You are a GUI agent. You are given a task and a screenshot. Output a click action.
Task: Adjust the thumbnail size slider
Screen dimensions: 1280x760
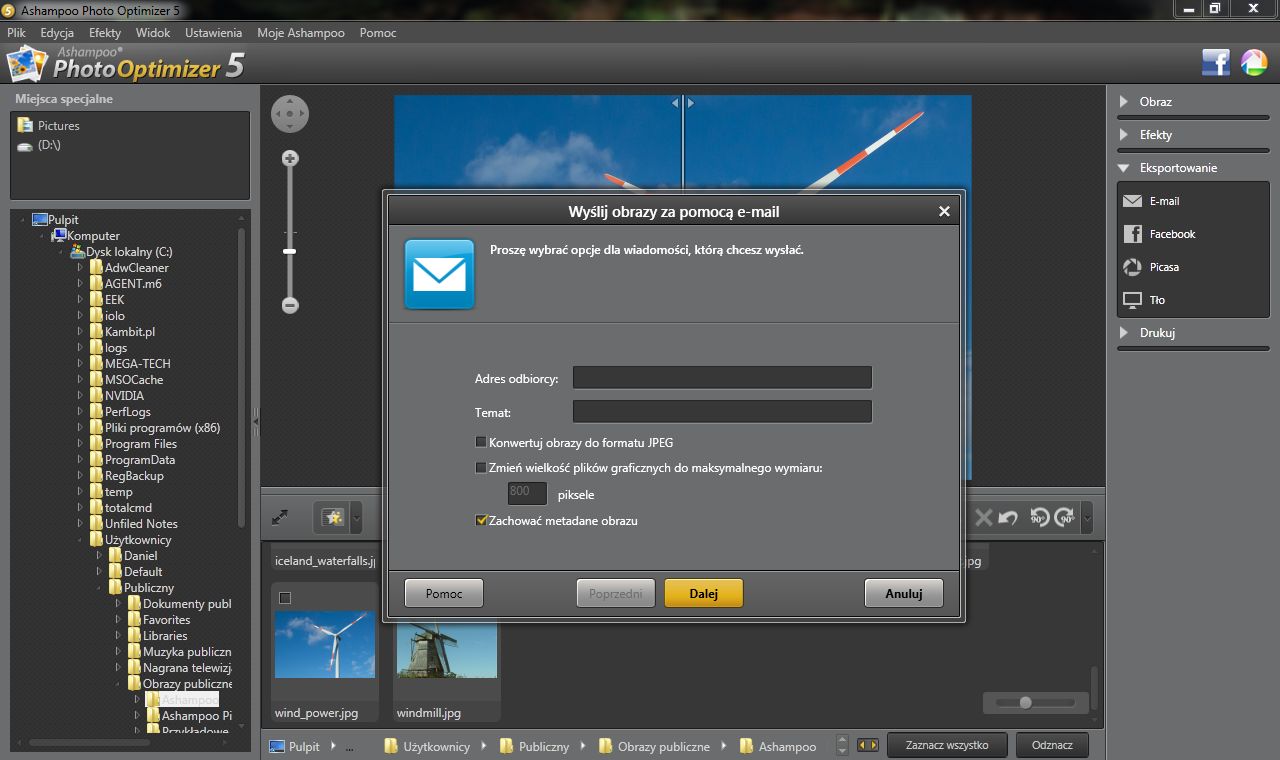tap(1025, 703)
